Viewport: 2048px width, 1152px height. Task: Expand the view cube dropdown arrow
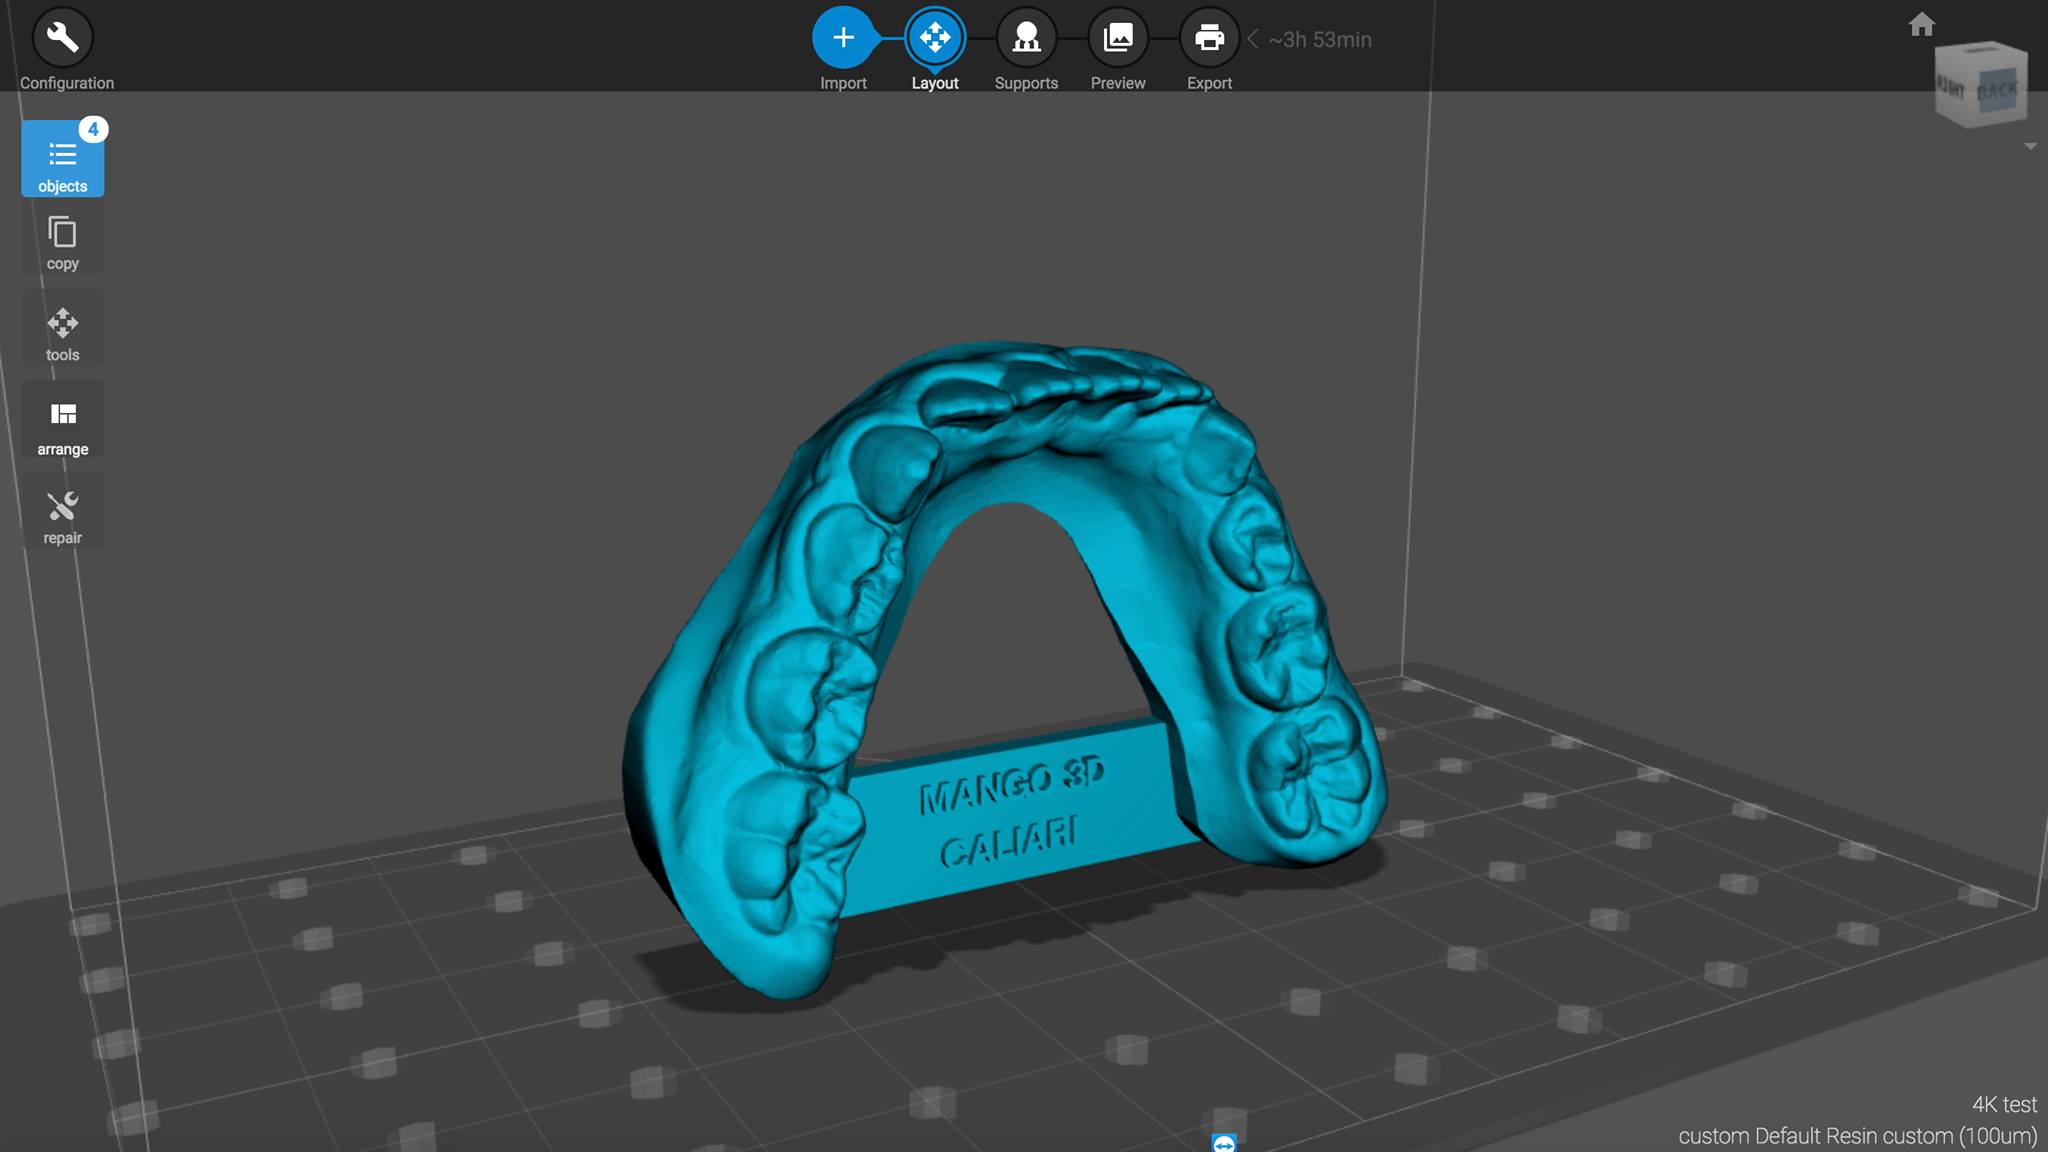[x=2030, y=146]
